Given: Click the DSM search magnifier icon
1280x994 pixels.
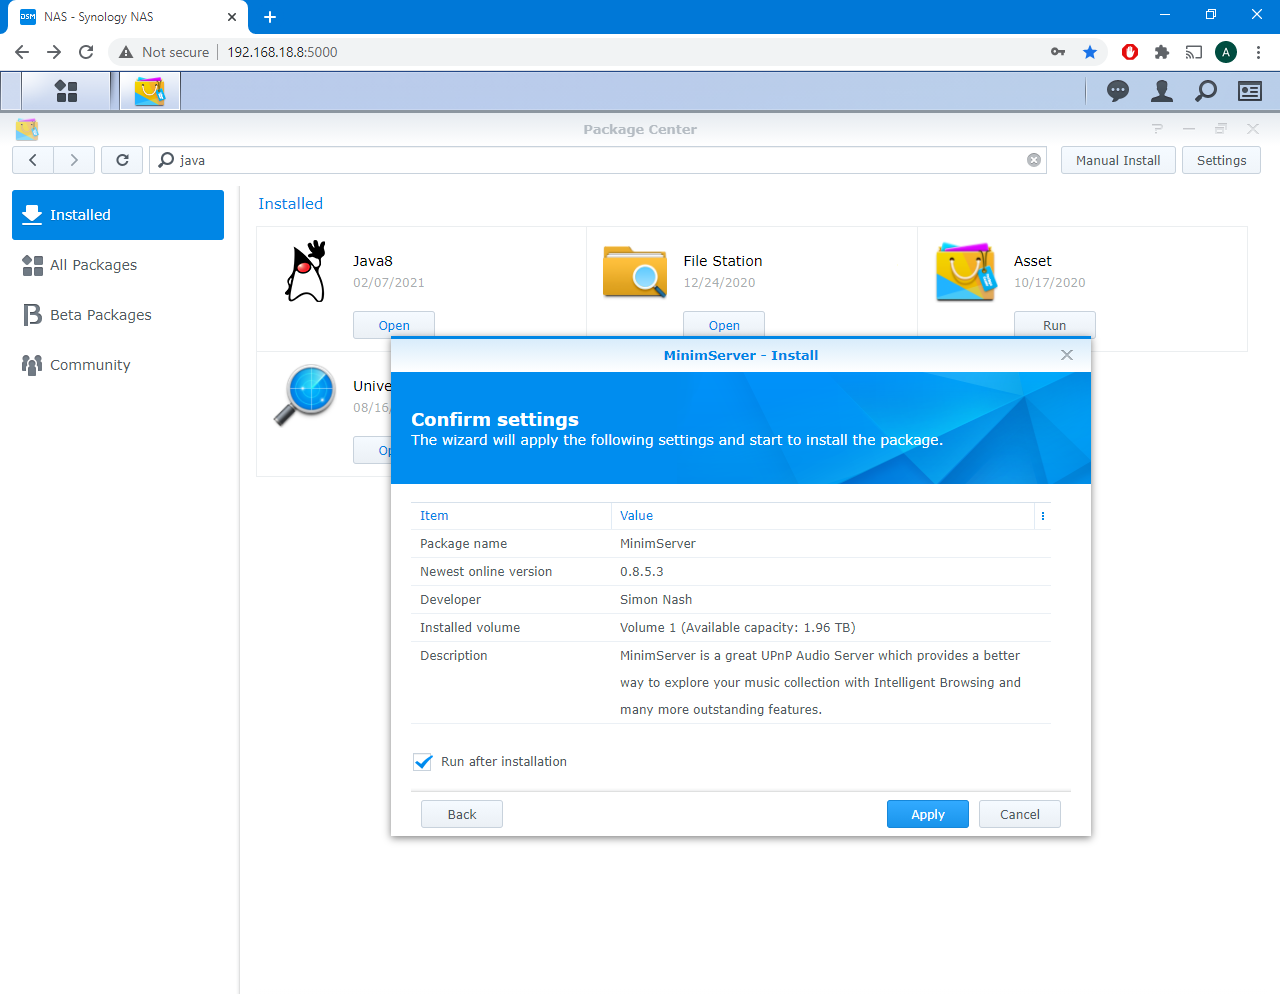Looking at the screenshot, I should [1206, 91].
